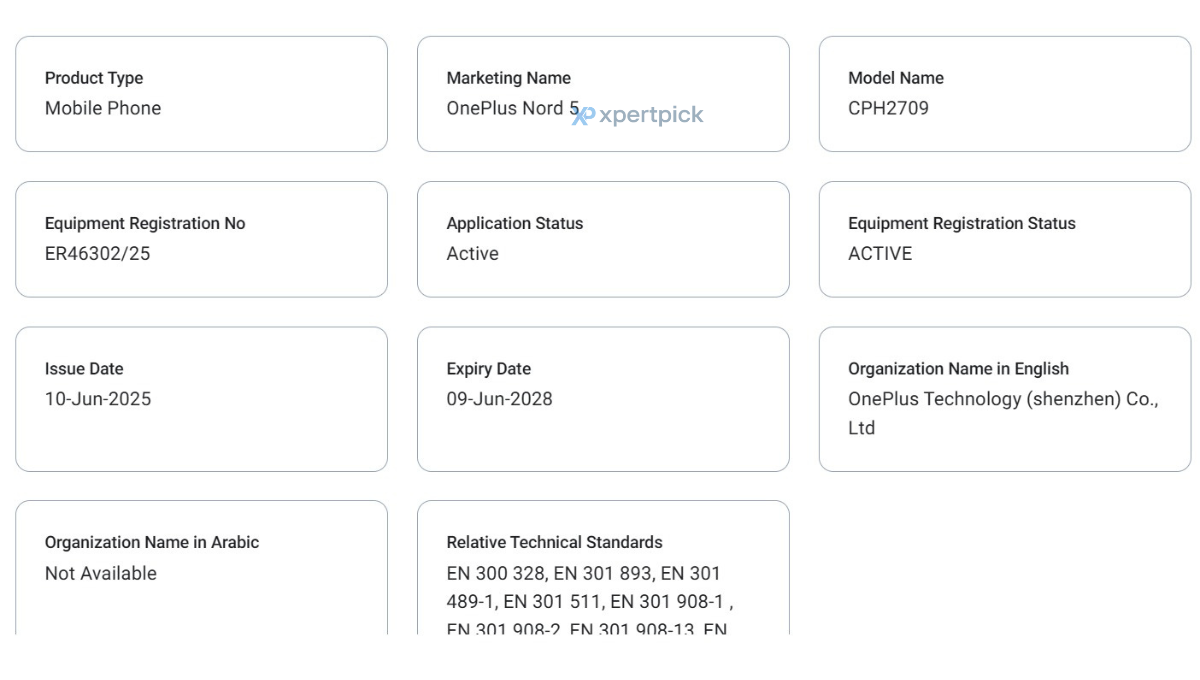Select the 'Active' value under Application Status
The height and width of the screenshot is (680, 1200).
[473, 253]
